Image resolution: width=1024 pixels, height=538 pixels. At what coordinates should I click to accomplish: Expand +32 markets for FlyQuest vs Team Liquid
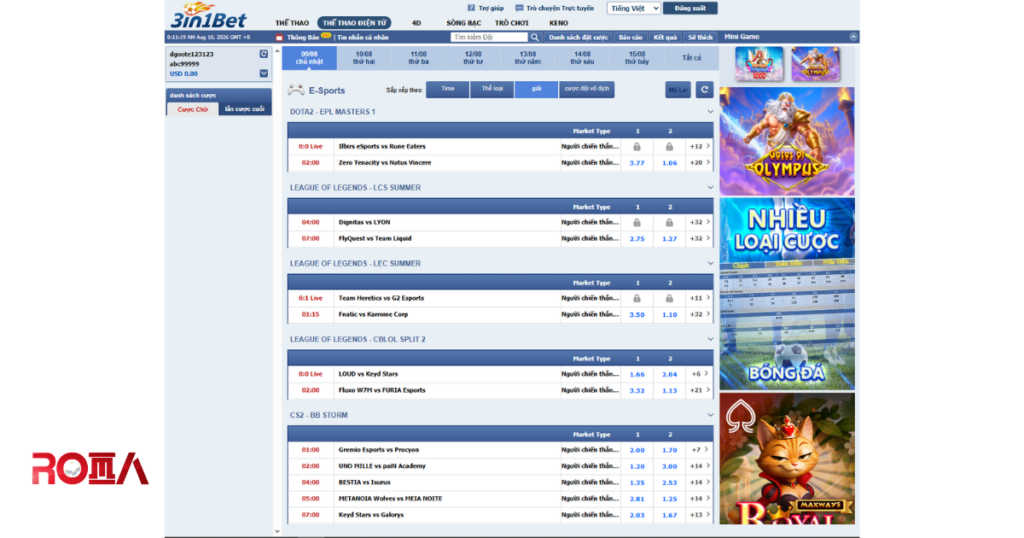(699, 238)
